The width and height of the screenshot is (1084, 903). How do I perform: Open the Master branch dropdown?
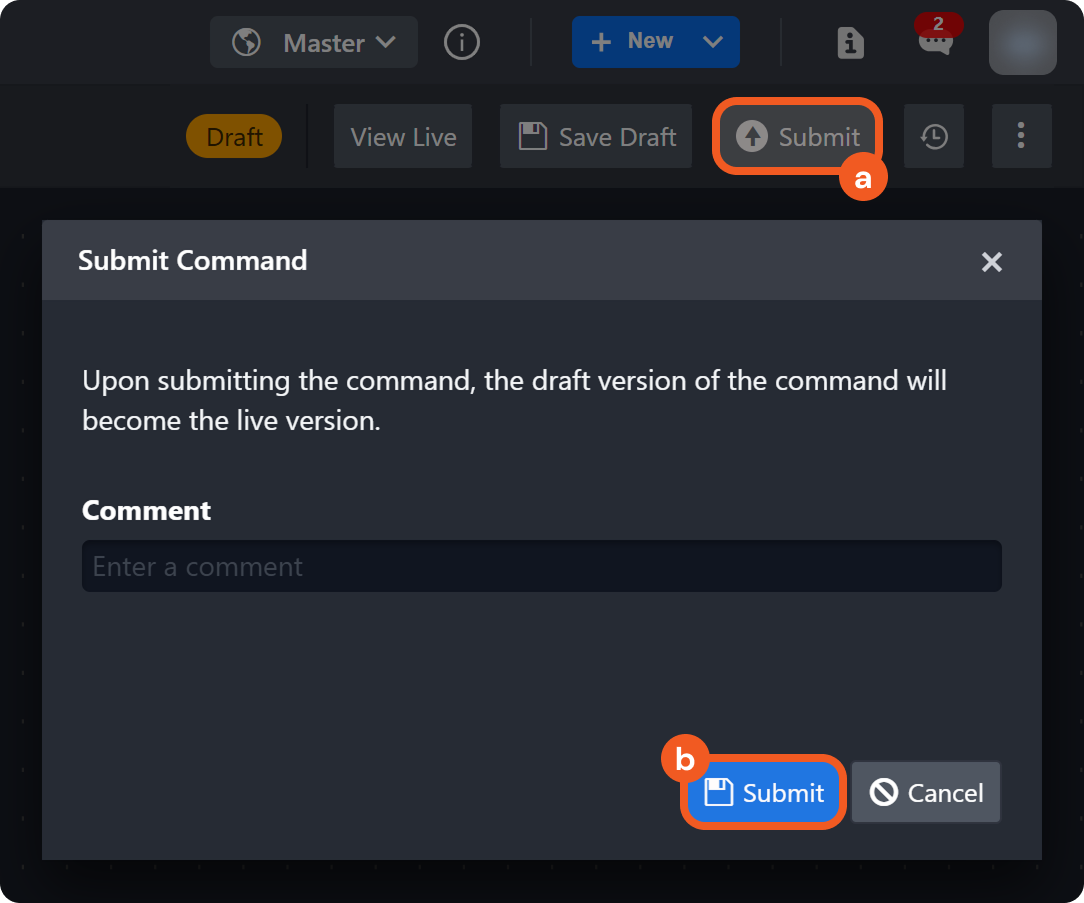314,43
